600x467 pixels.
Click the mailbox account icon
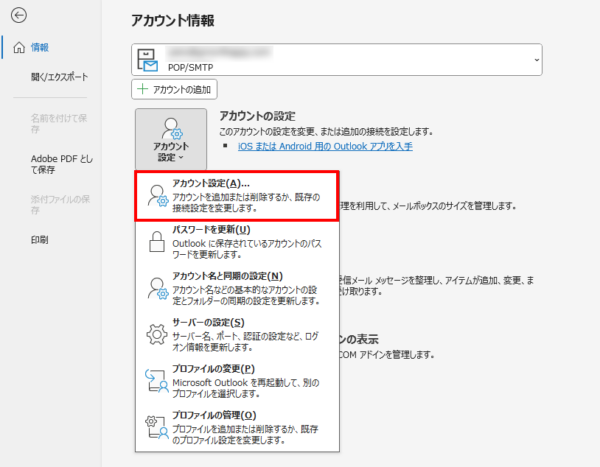coord(150,60)
